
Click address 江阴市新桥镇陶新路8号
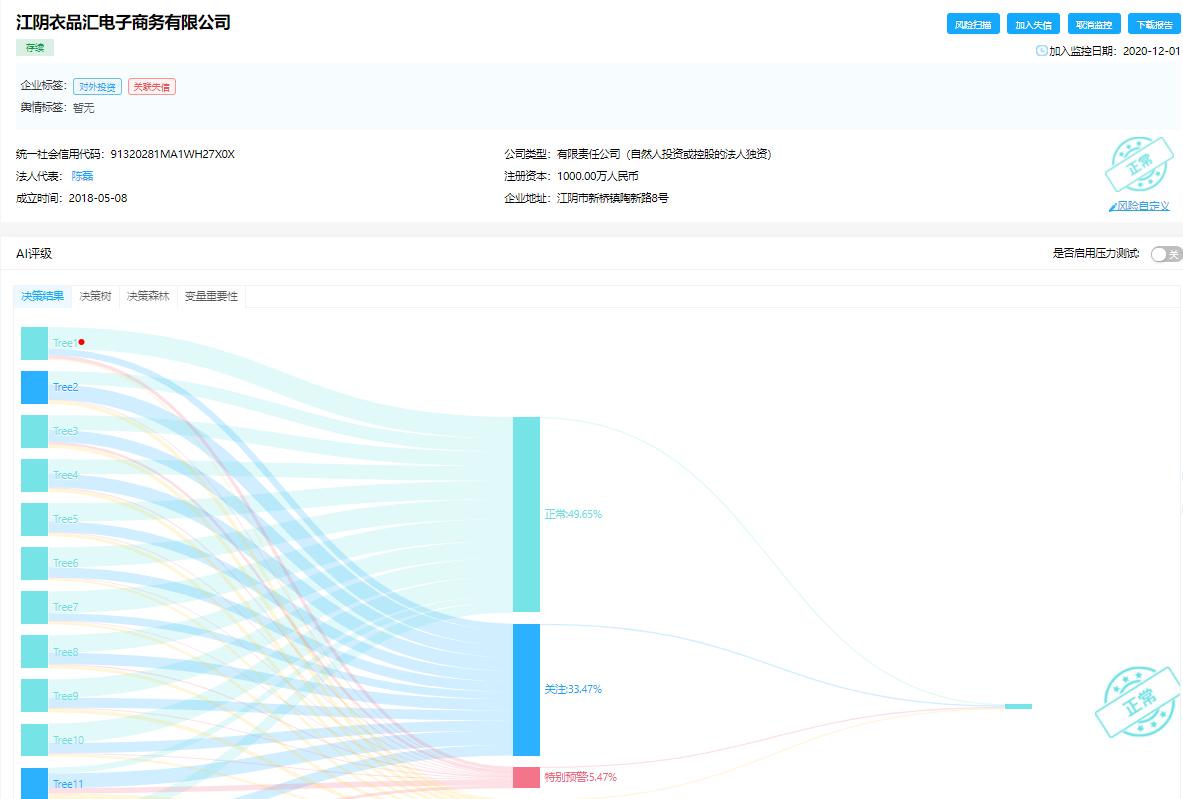pos(613,198)
